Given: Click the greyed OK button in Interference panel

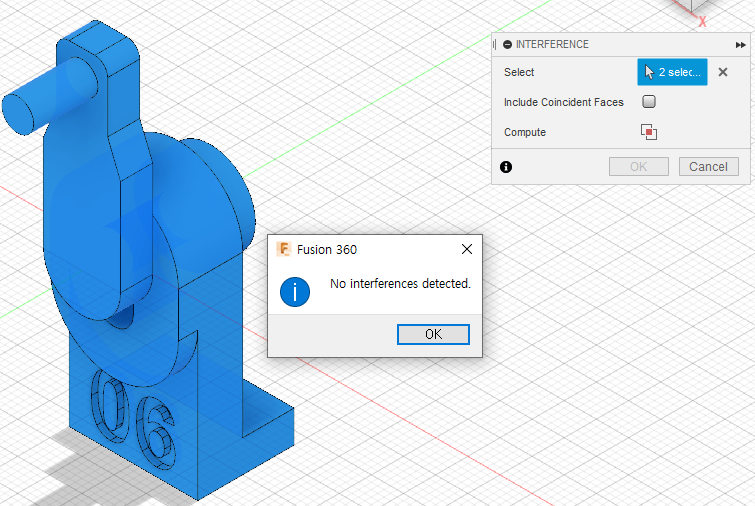Looking at the screenshot, I should point(638,167).
